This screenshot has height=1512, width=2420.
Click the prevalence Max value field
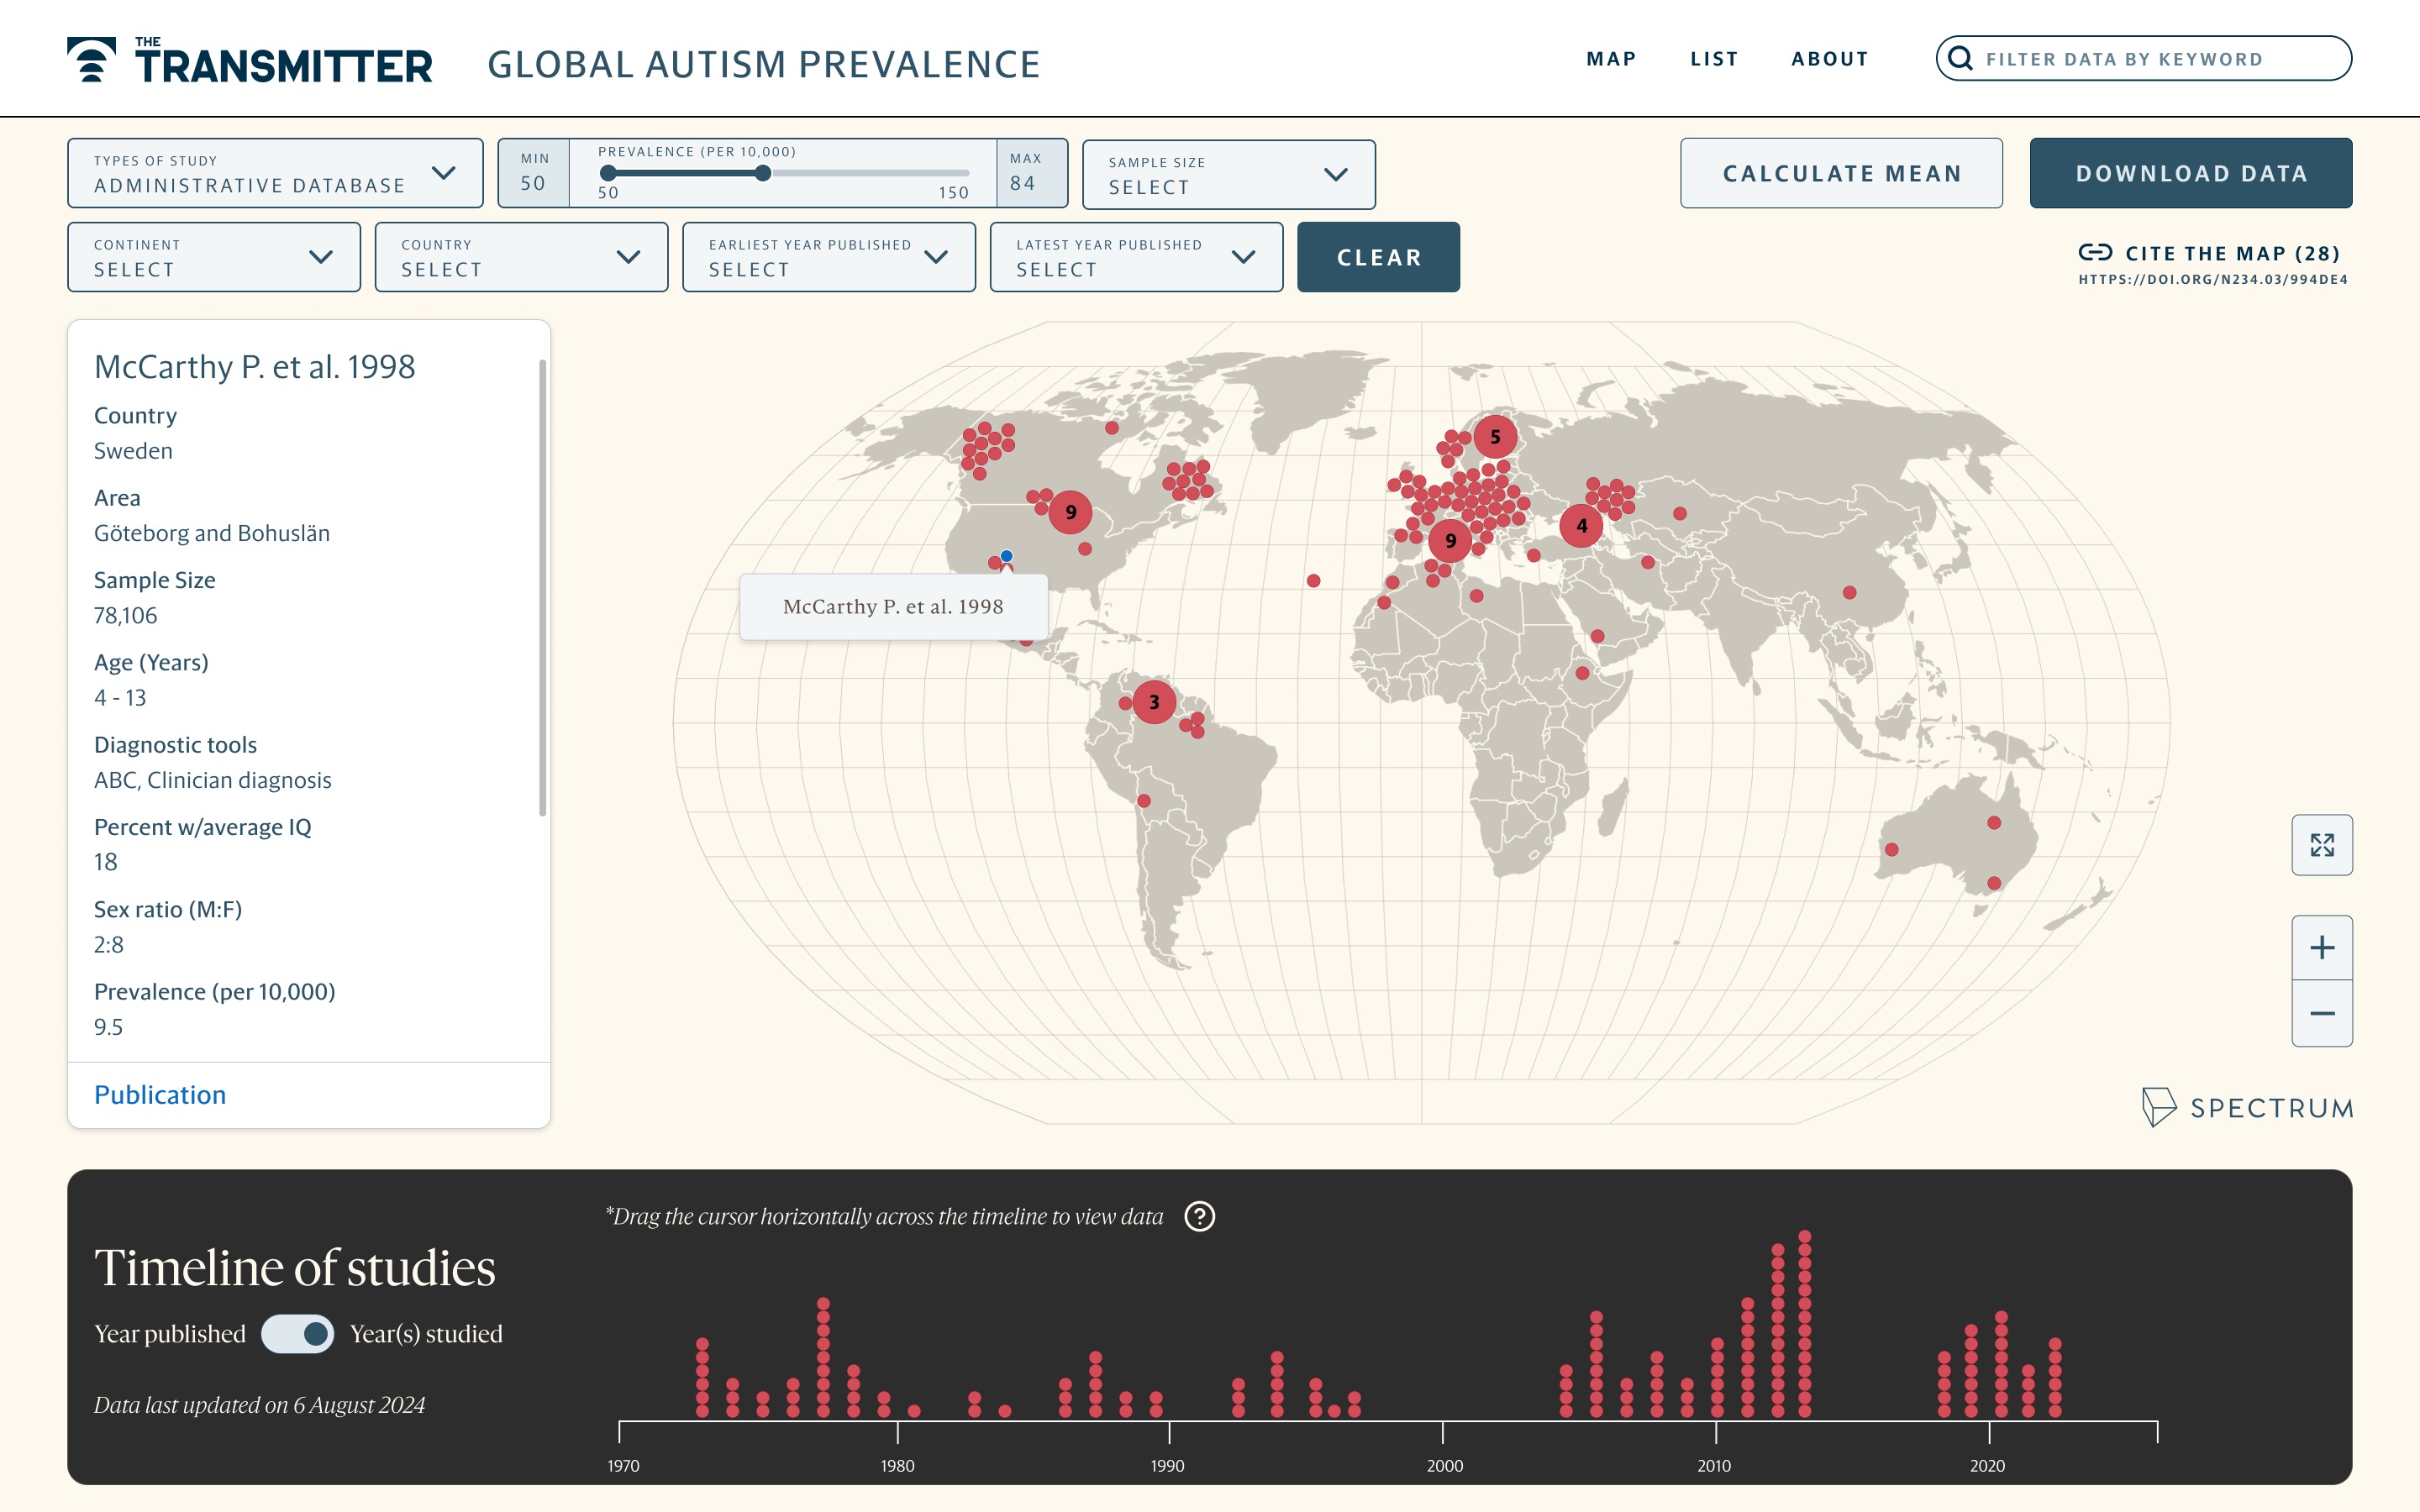(1031, 174)
